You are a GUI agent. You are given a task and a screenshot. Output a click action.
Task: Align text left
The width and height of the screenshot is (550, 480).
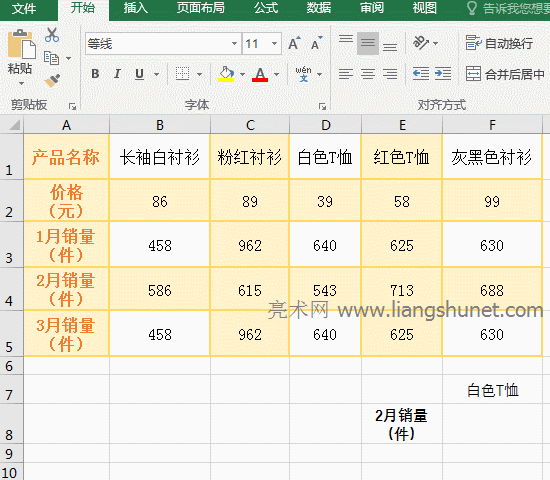(346, 74)
